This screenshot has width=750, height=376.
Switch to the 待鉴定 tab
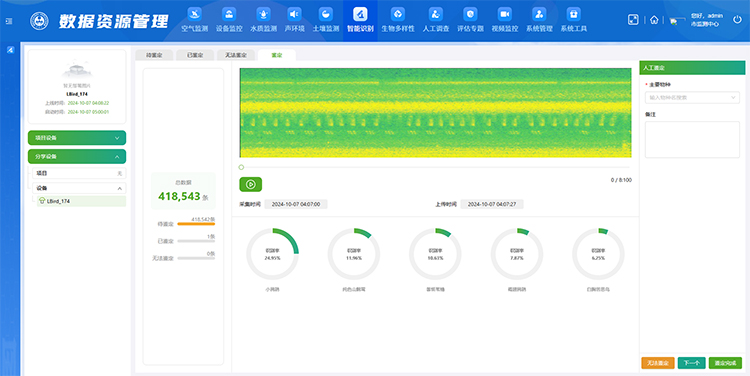point(154,55)
